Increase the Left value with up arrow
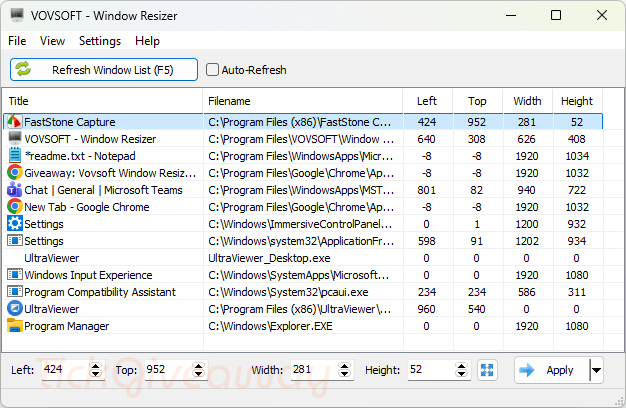This screenshot has height=408, width=626. coord(95,366)
